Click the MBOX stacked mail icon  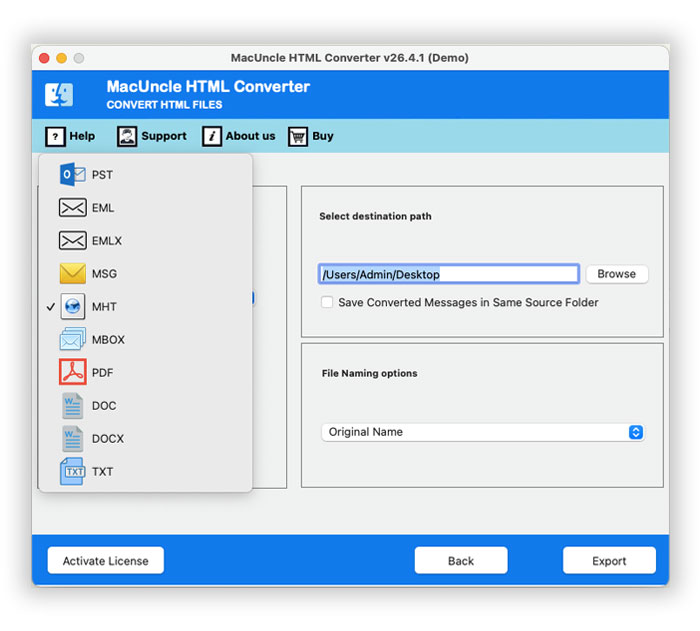(x=72, y=339)
